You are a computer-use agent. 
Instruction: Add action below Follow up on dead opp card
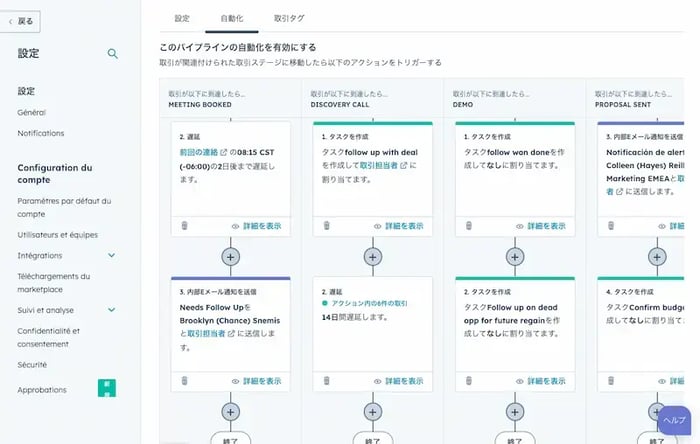click(515, 412)
